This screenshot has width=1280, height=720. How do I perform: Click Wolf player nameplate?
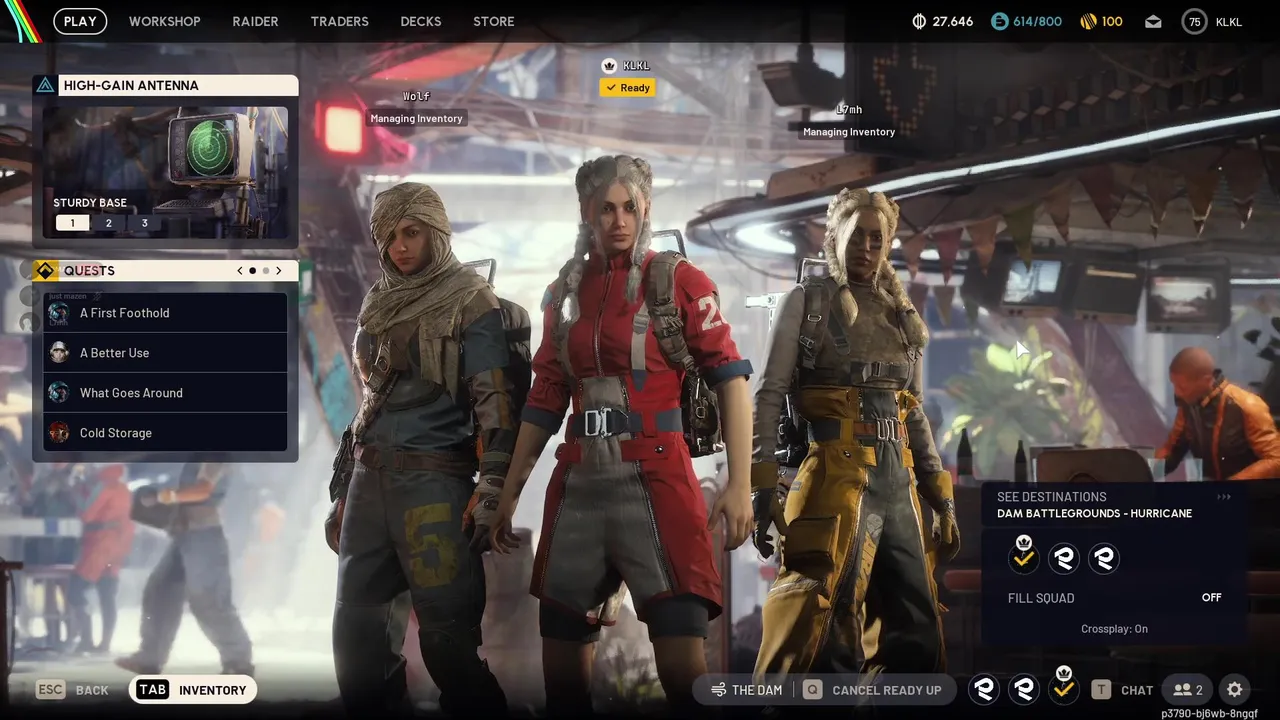tap(416, 96)
